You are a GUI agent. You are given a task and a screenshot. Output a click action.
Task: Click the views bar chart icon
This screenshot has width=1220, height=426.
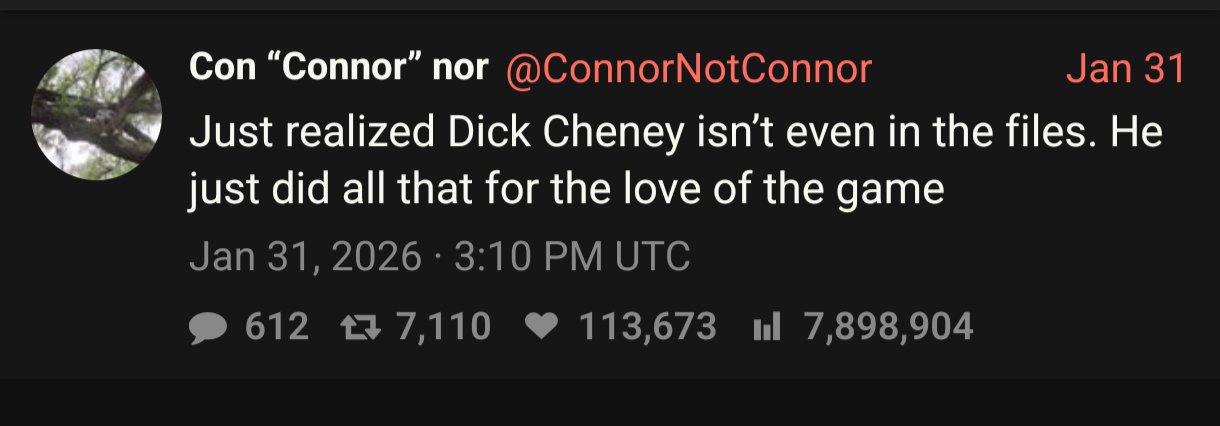[x=764, y=327]
